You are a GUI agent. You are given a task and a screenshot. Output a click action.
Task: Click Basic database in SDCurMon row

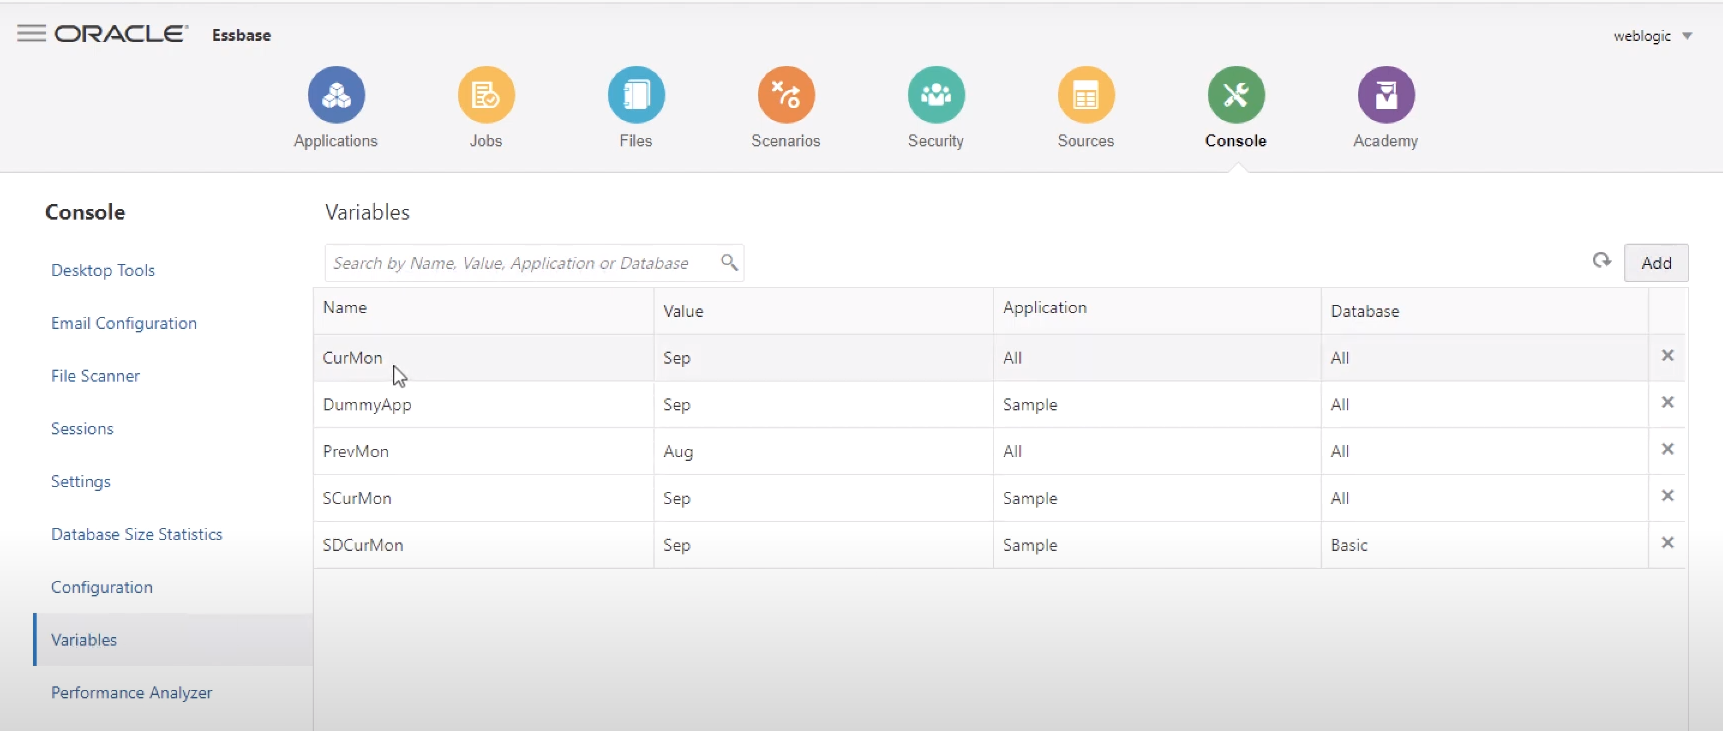tap(1349, 545)
